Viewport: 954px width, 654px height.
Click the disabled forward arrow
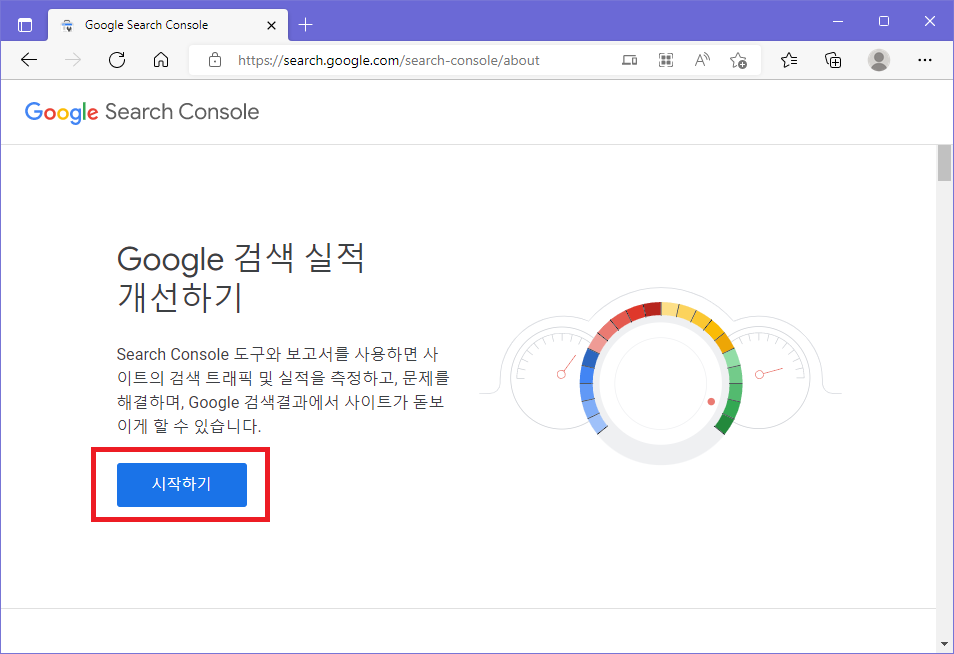pyautogui.click(x=72, y=60)
